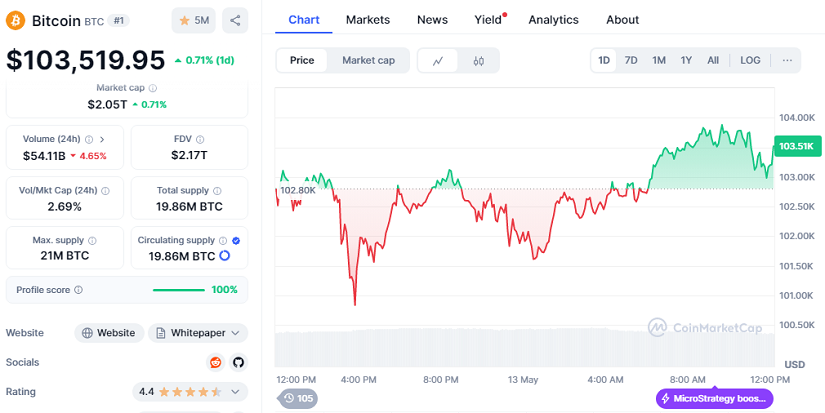Toggle the LOG scale on chart
The image size is (825, 413).
tap(750, 60)
